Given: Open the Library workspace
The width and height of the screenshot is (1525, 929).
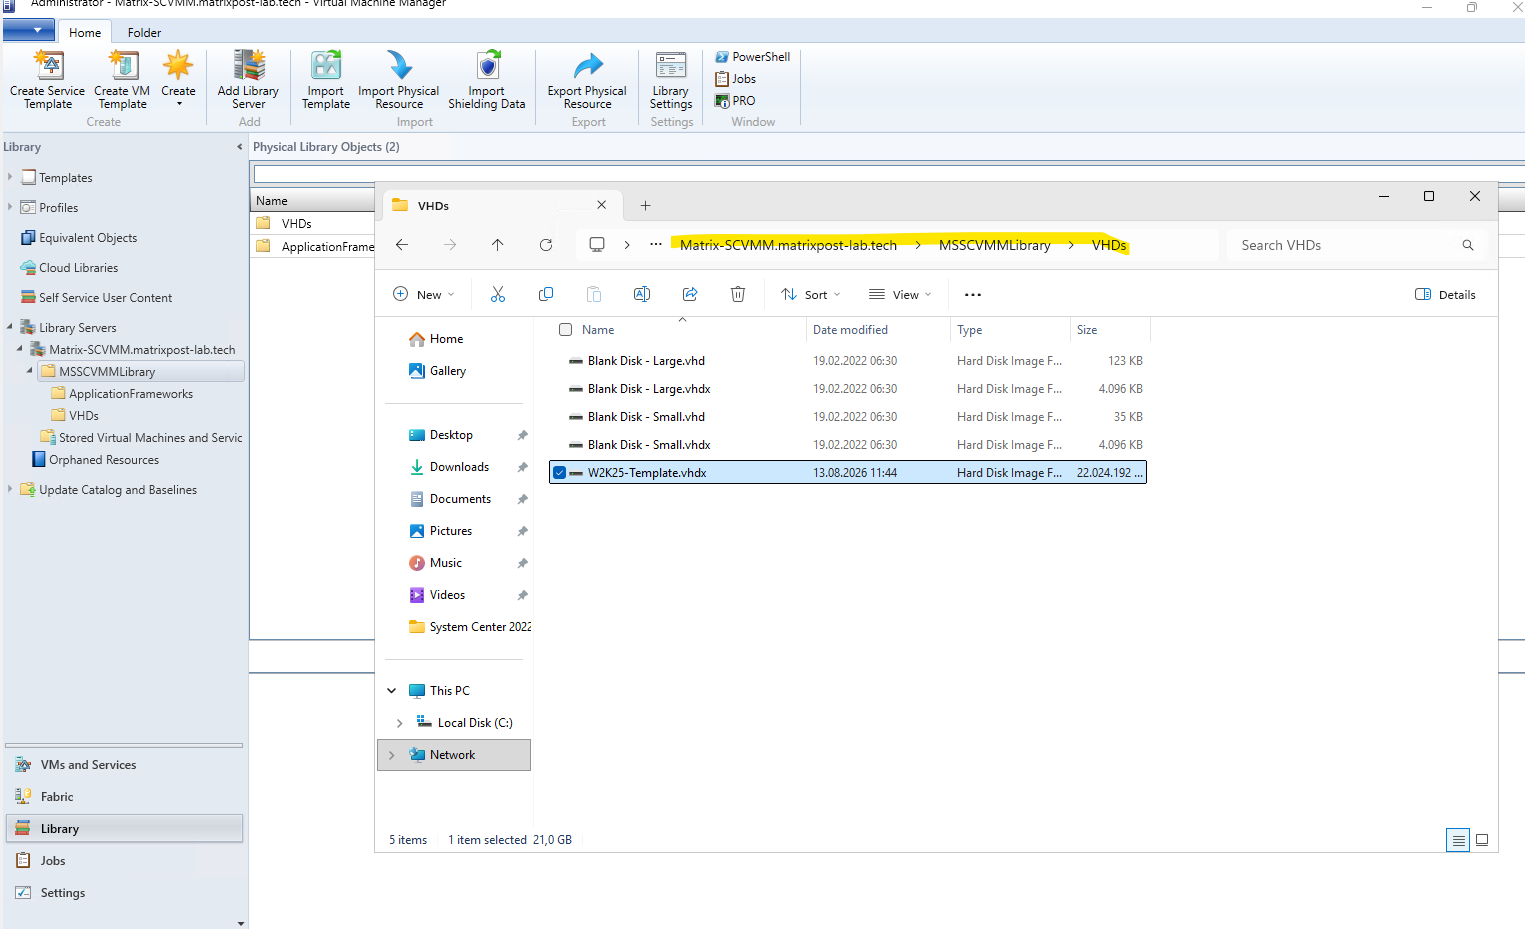Looking at the screenshot, I should tap(124, 829).
